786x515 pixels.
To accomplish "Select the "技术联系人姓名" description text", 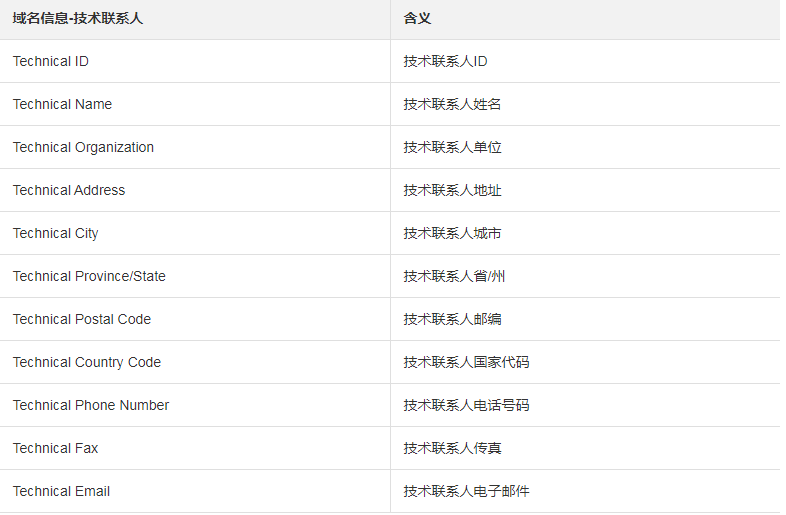I will [452, 105].
